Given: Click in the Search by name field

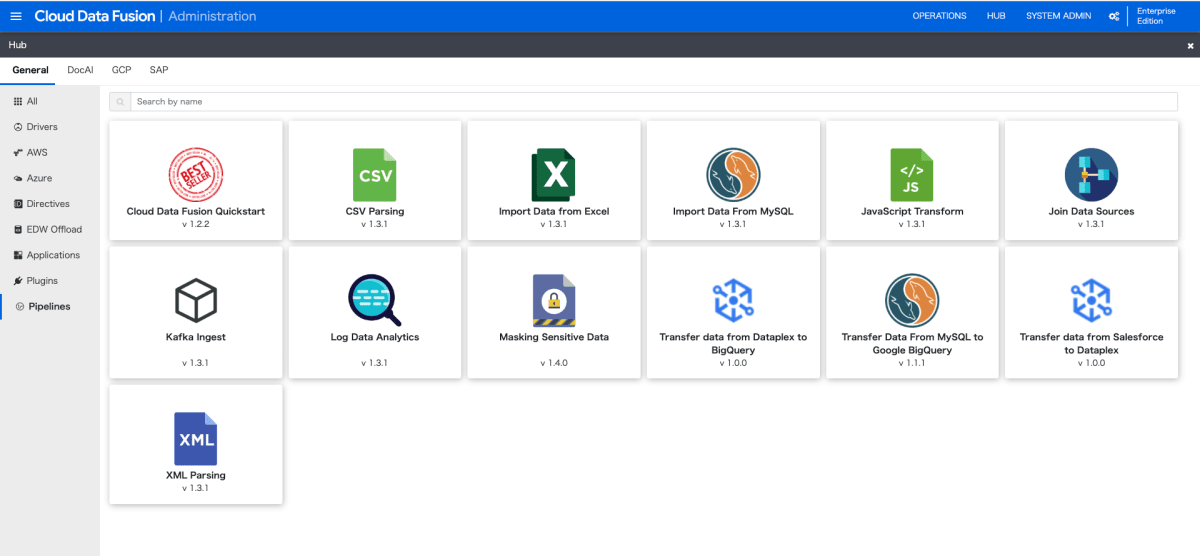Looking at the screenshot, I should 654,102.
